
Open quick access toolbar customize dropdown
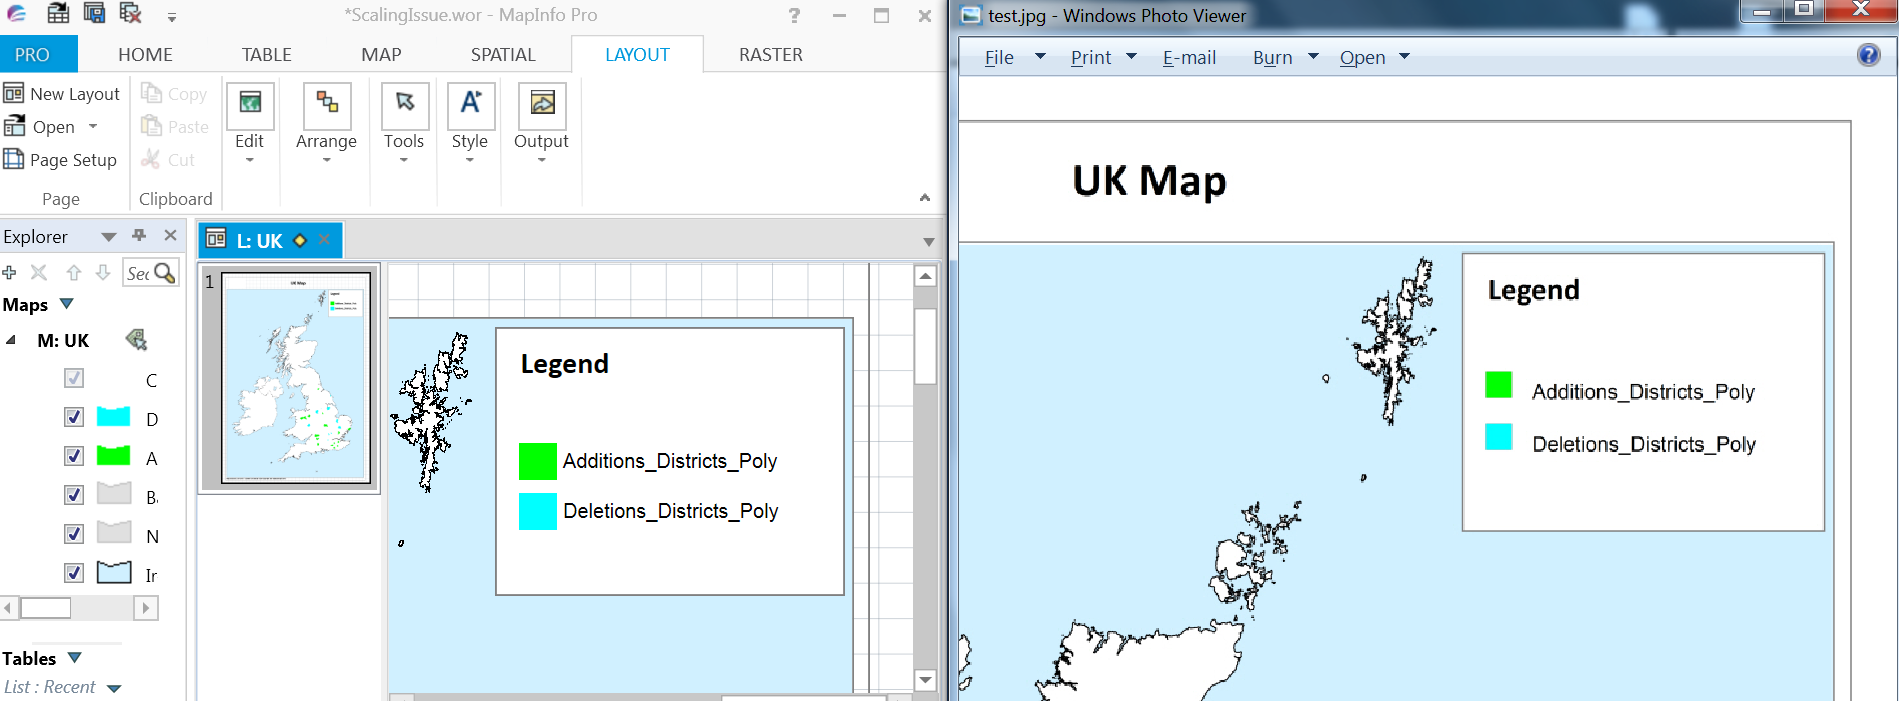click(x=172, y=17)
